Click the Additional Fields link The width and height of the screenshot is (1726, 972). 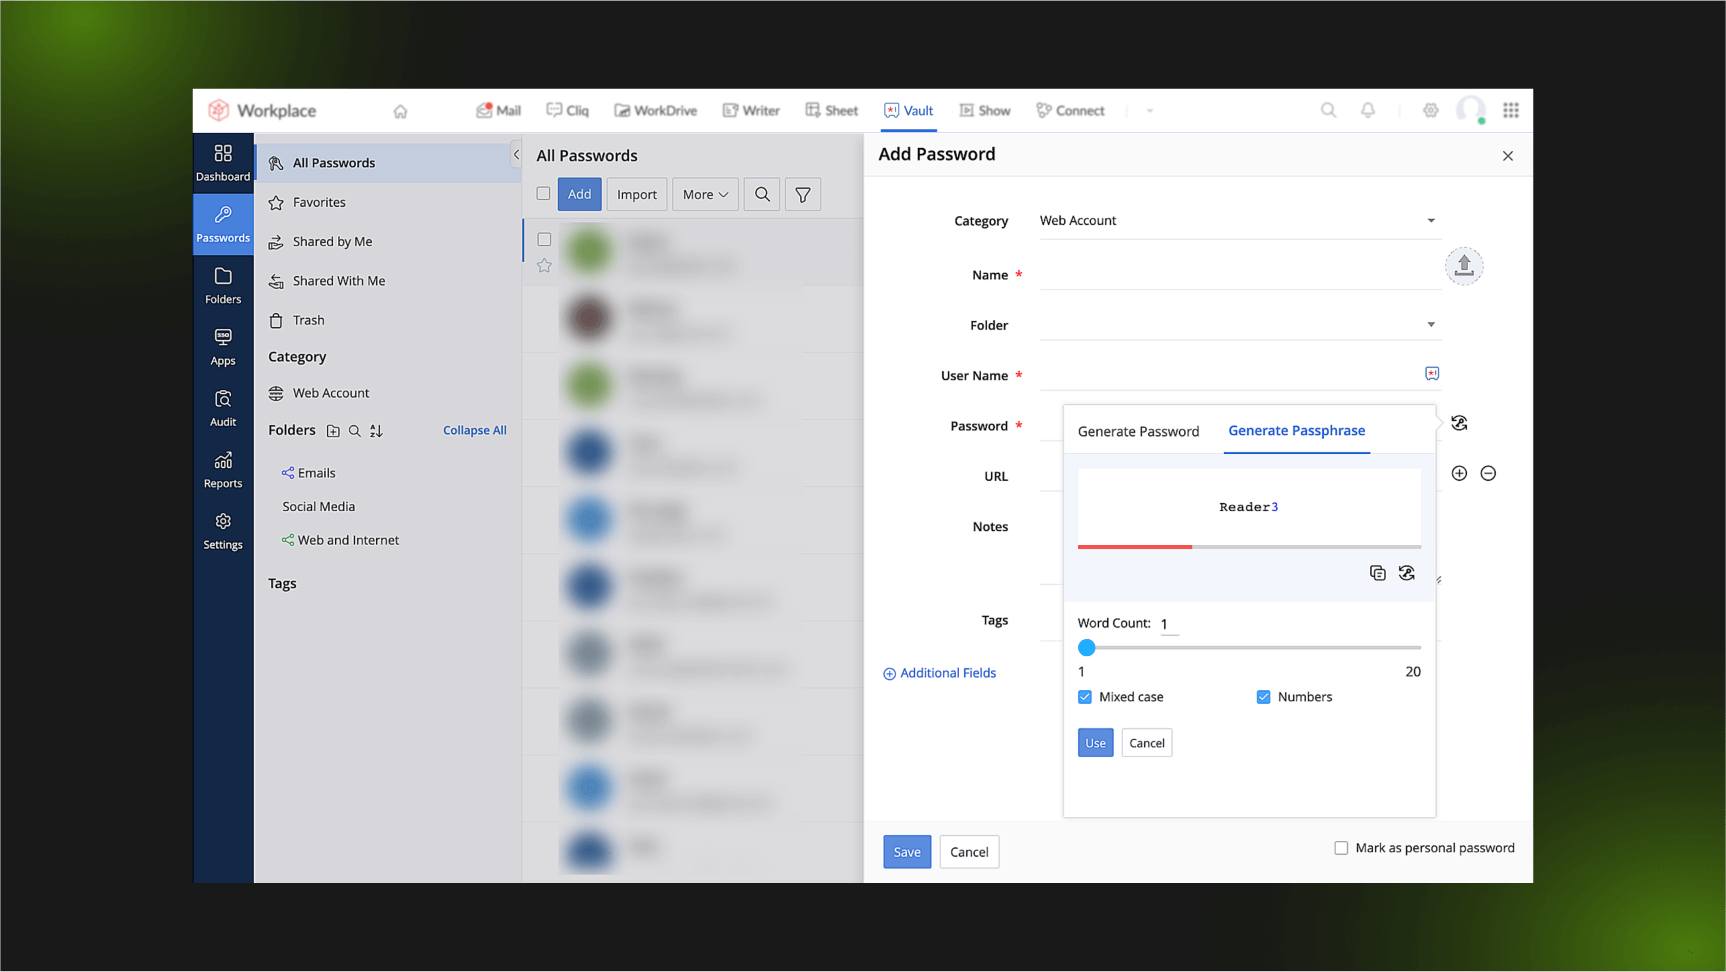[x=939, y=673]
